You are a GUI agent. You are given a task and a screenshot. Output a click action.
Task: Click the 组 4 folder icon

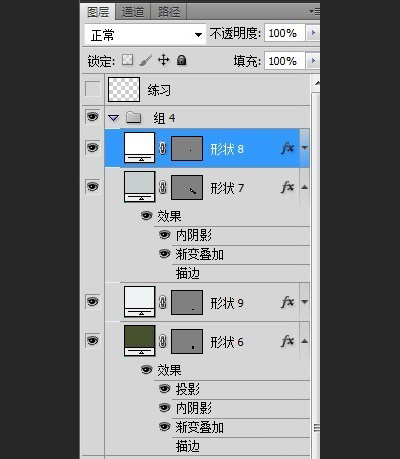coord(133,117)
